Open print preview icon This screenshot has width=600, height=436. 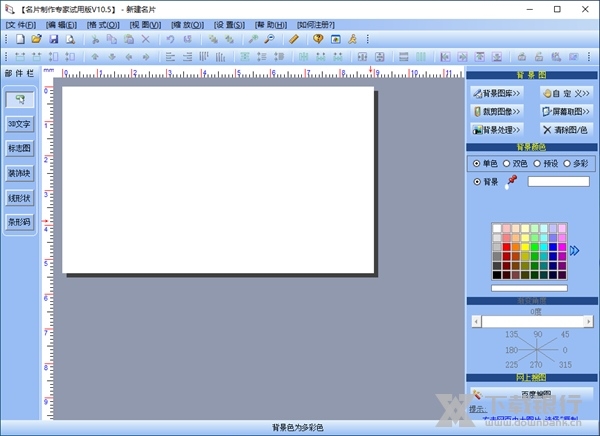pyautogui.click(x=70, y=39)
